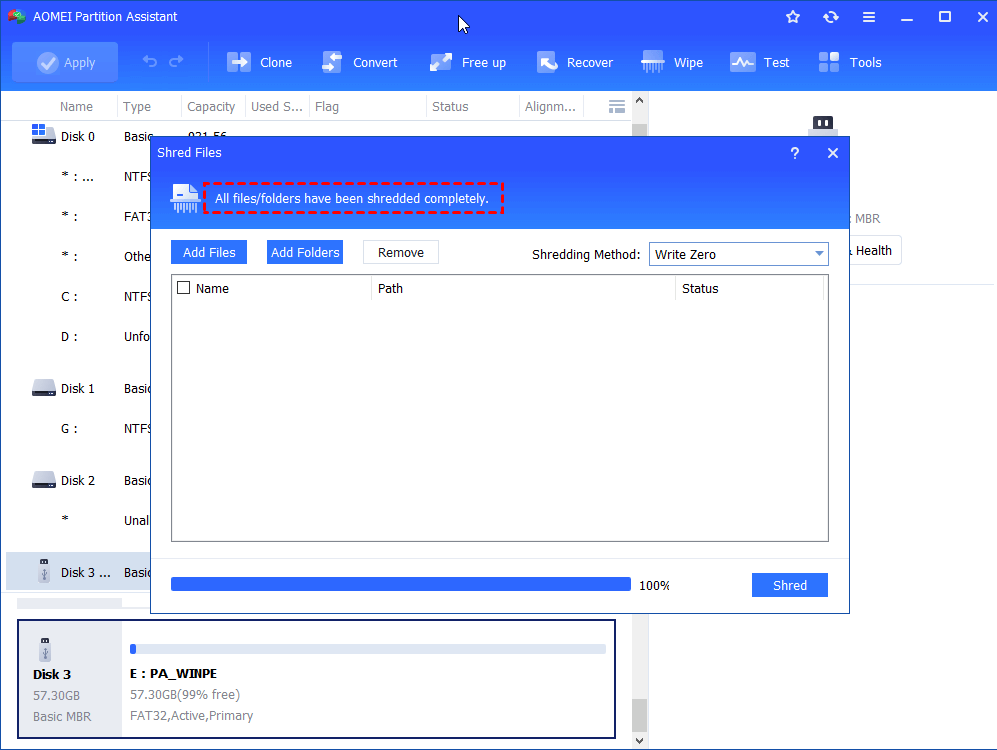This screenshot has height=750, width=997.
Task: Click the undo arrow icon
Action: 149,62
